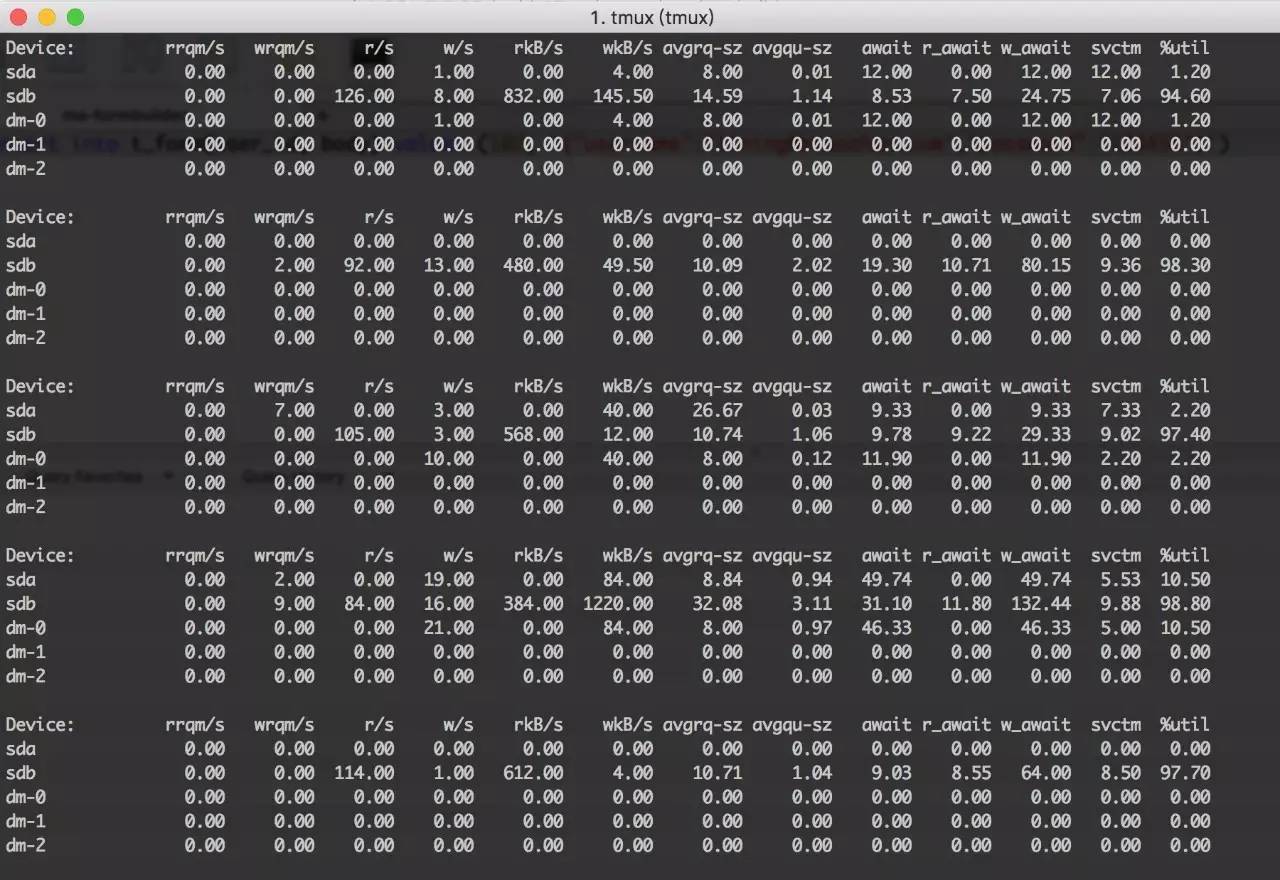The height and width of the screenshot is (880, 1280).
Task: Click the rkB/s value 480.00
Action: point(533,265)
